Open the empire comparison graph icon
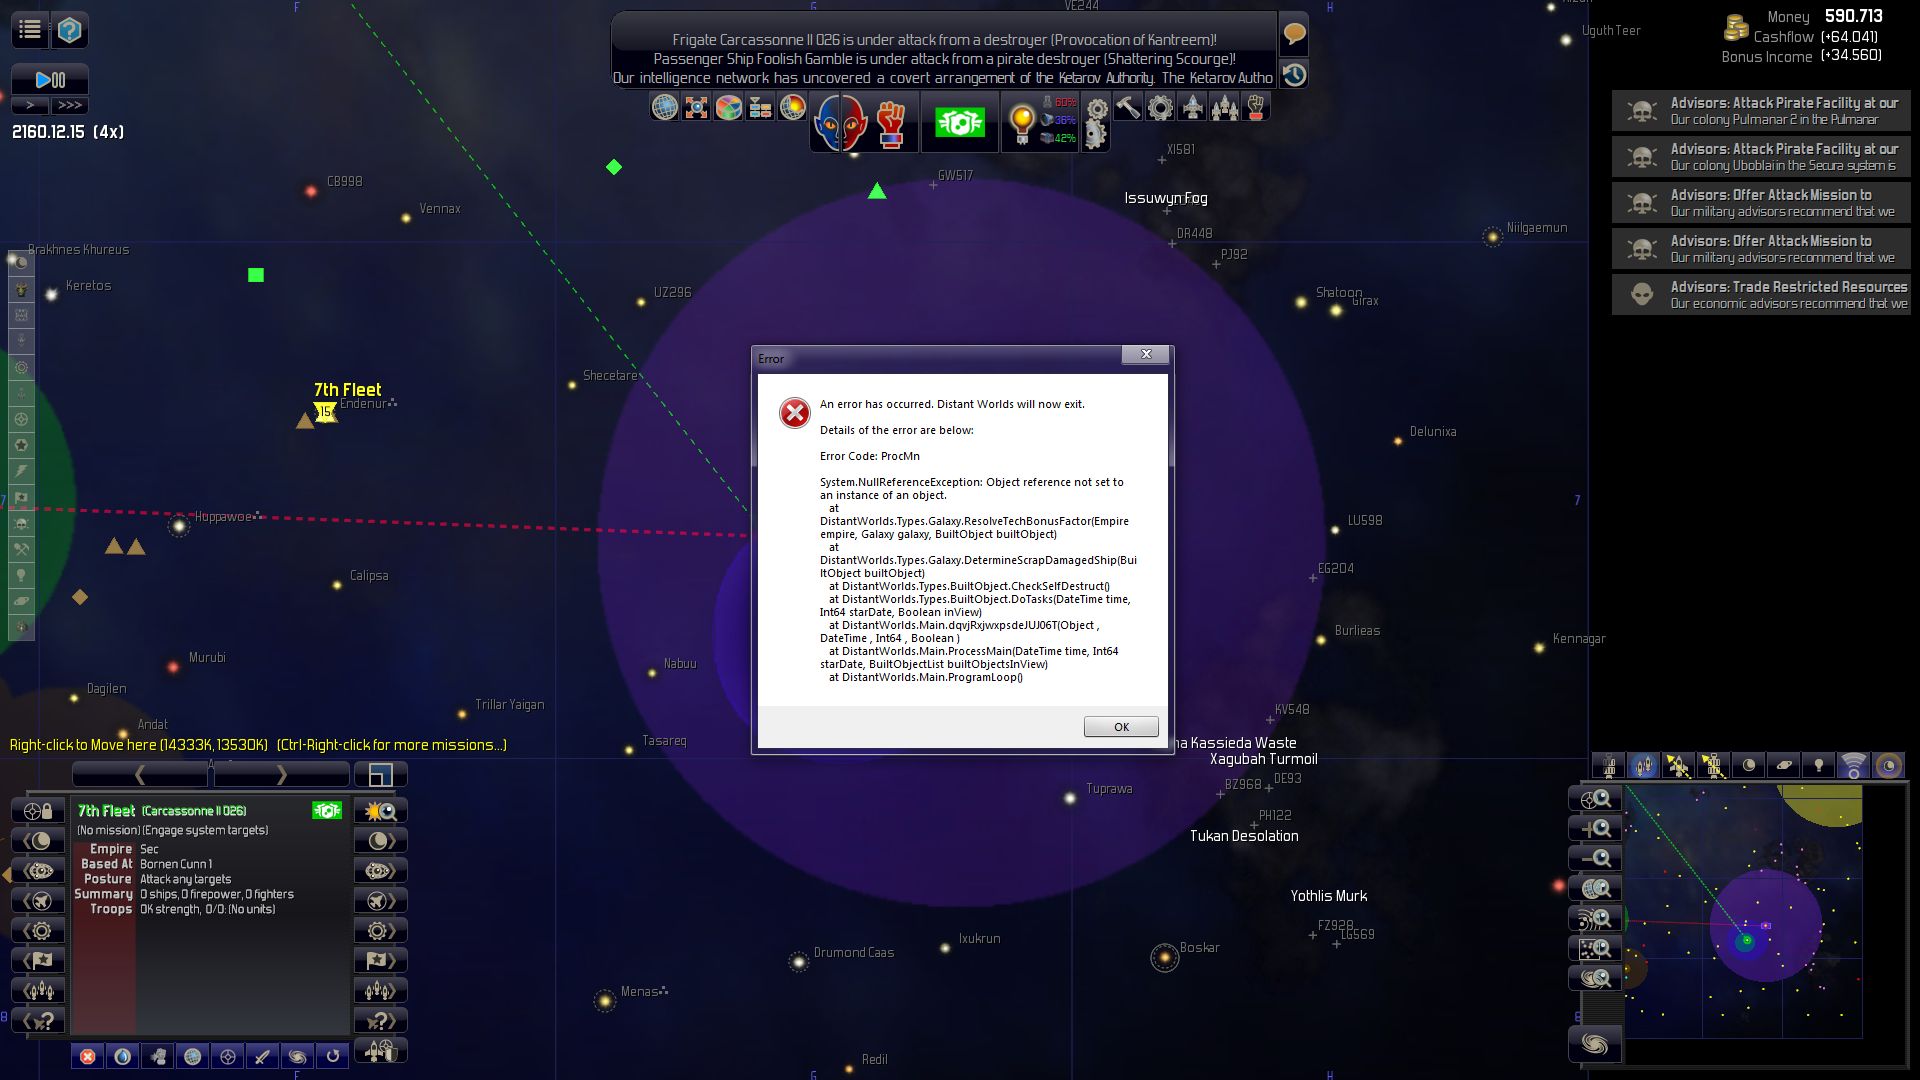 (x=760, y=107)
